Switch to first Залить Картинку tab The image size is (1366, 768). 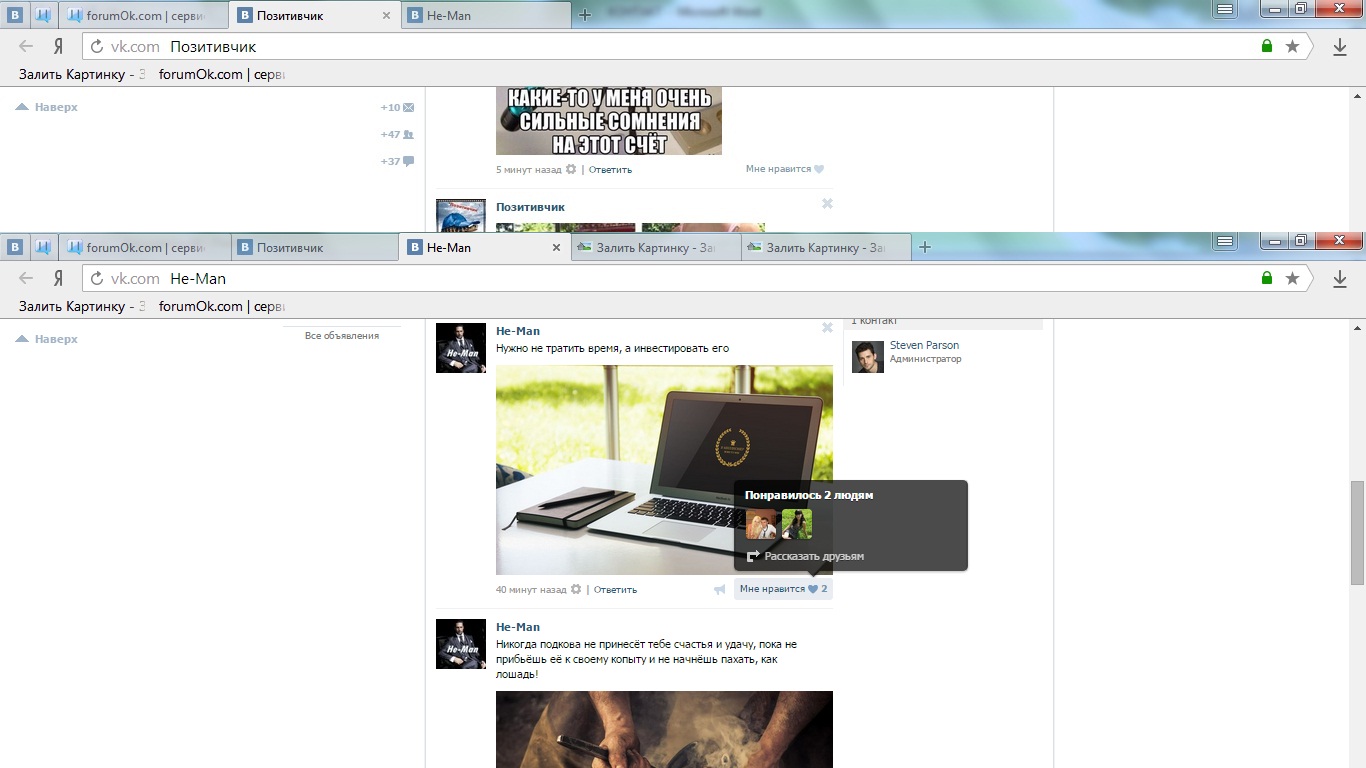pyautogui.click(x=656, y=247)
